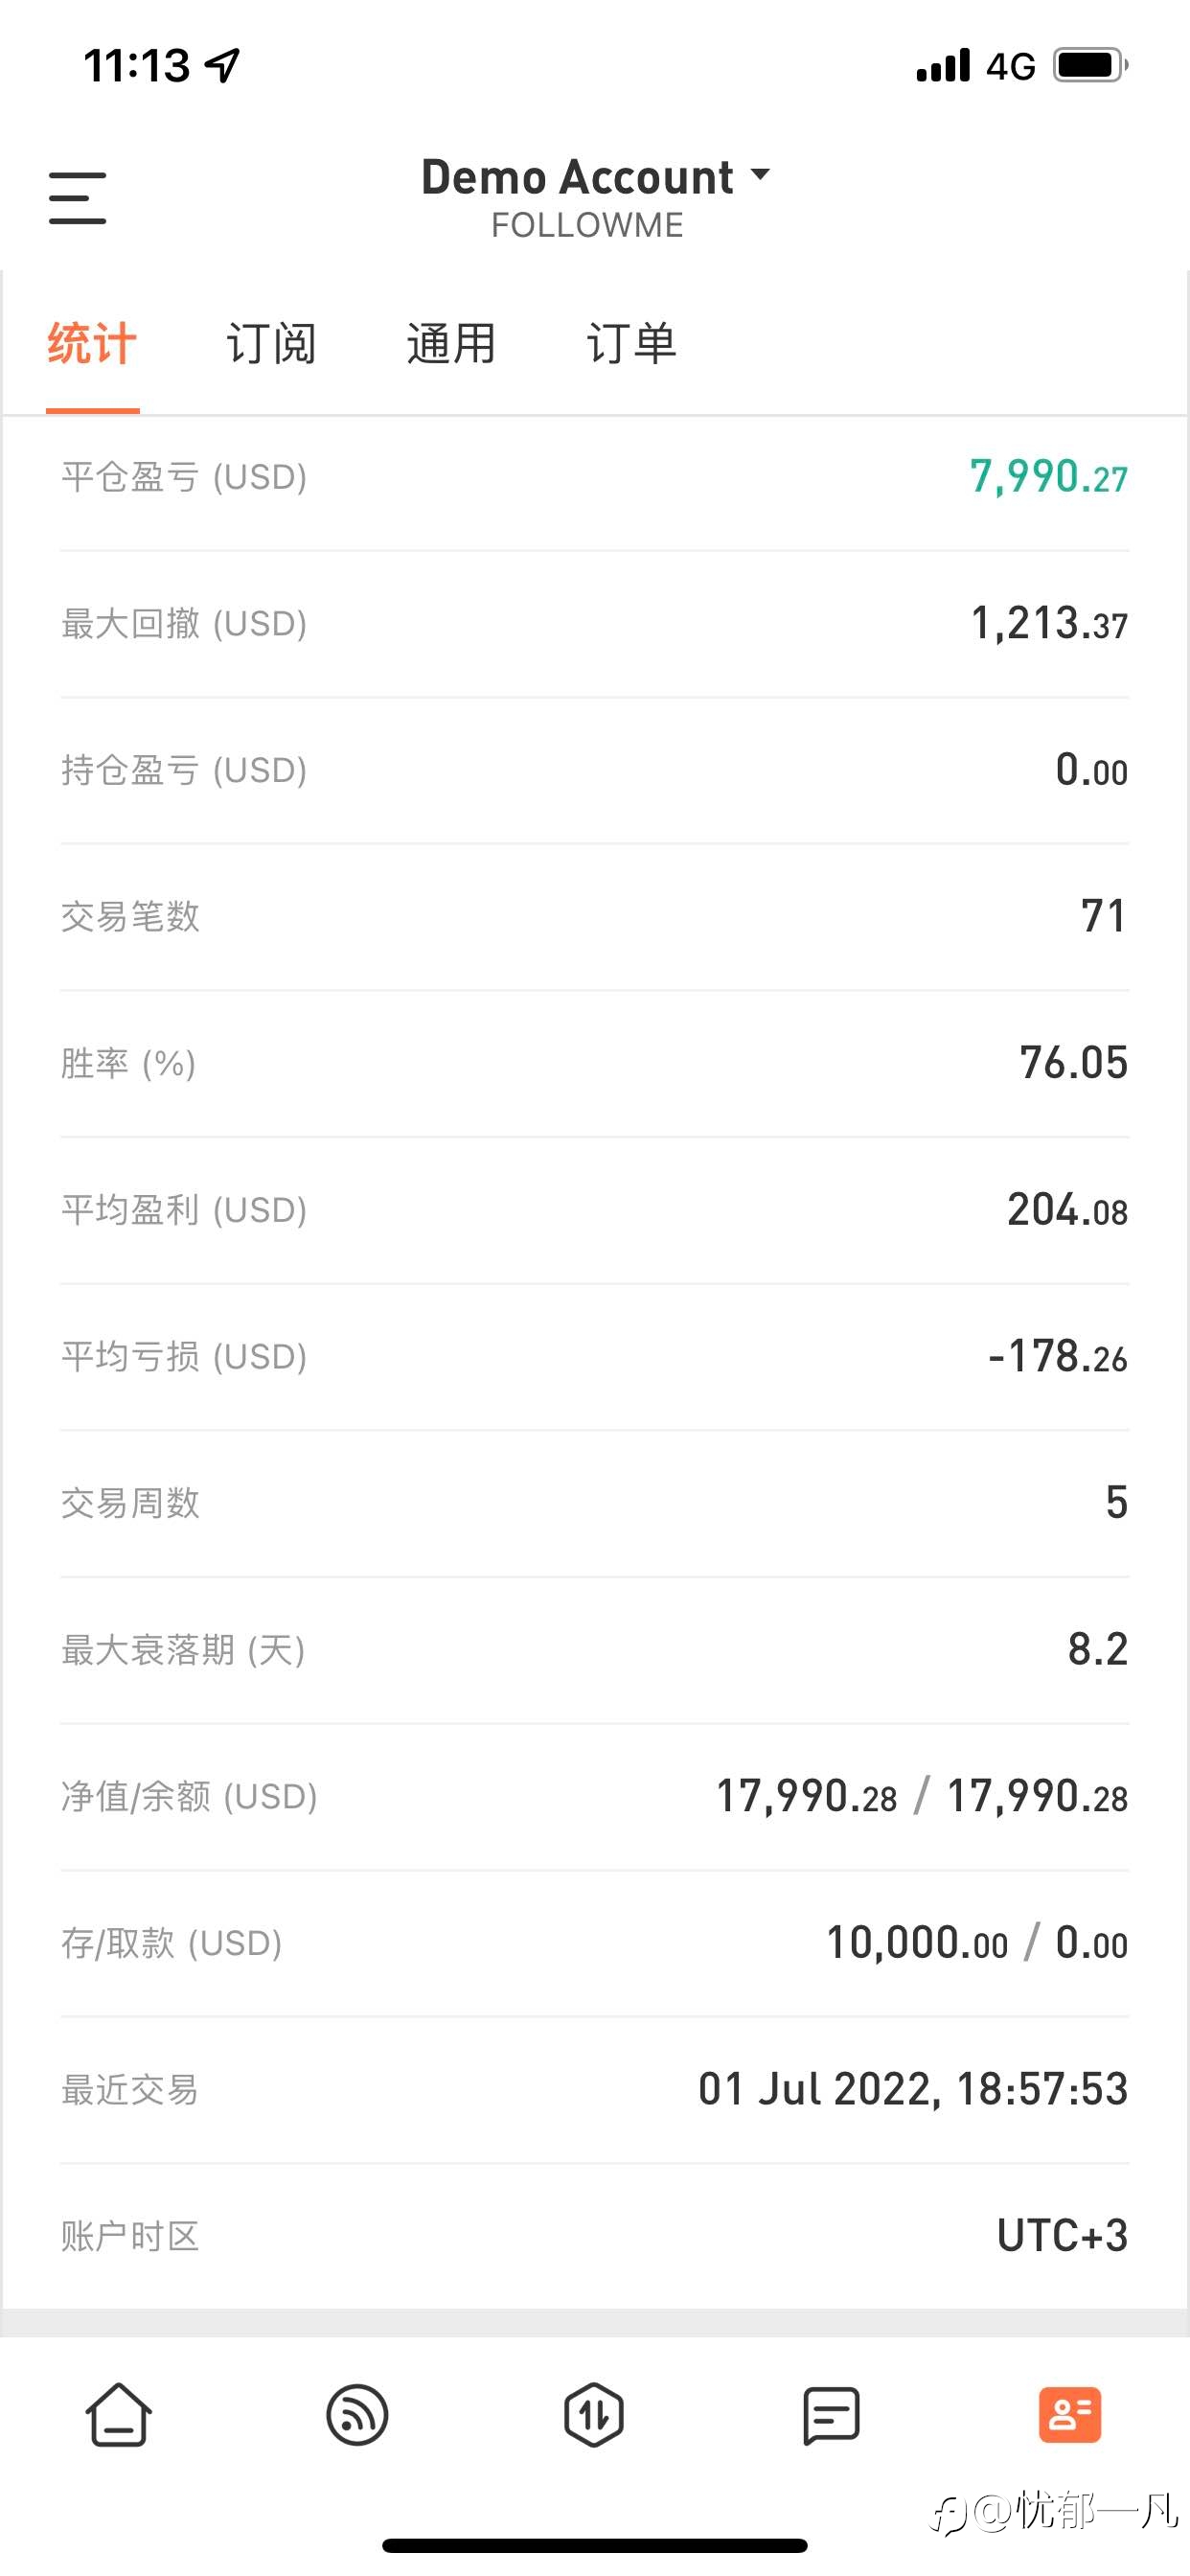
Task: Select the 统计 tab
Action: click(92, 344)
